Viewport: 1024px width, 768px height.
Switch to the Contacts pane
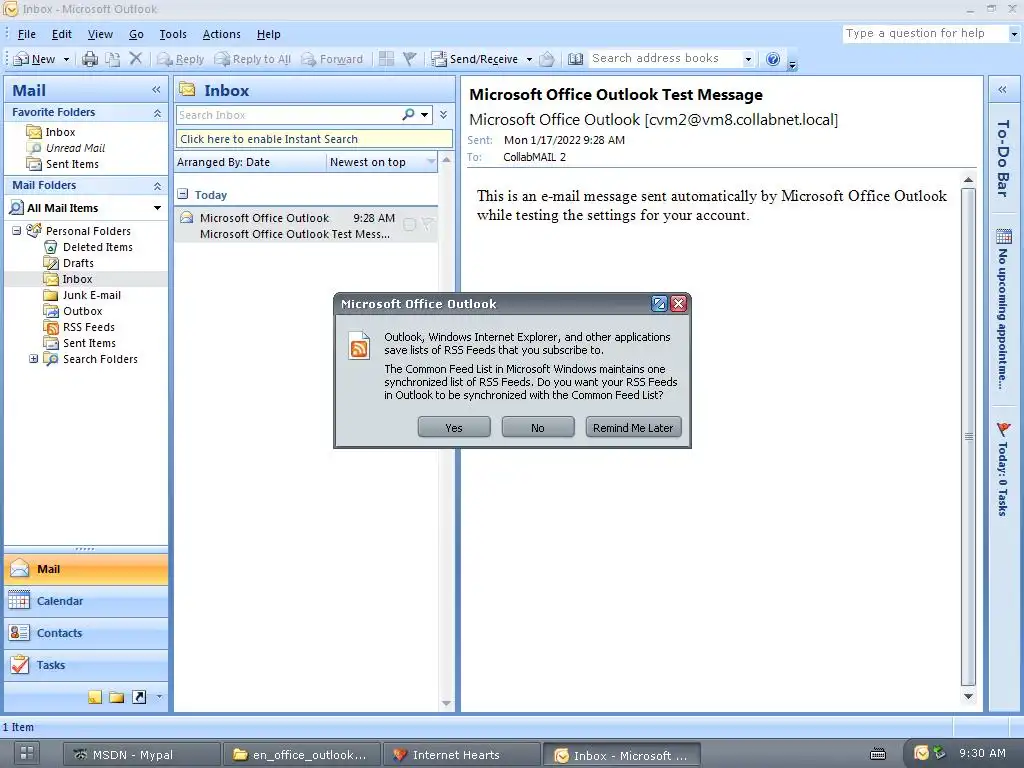click(86, 633)
